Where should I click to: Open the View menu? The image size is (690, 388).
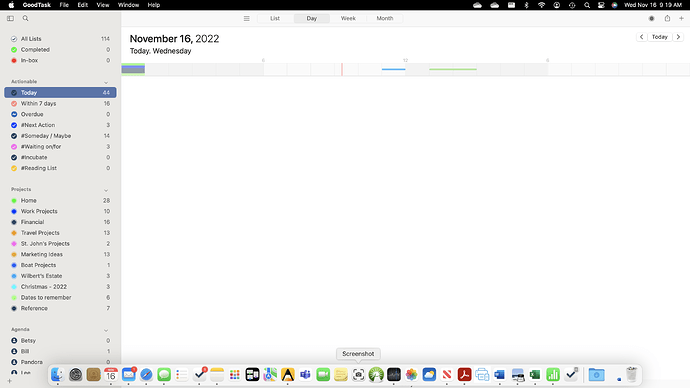coord(103,5)
